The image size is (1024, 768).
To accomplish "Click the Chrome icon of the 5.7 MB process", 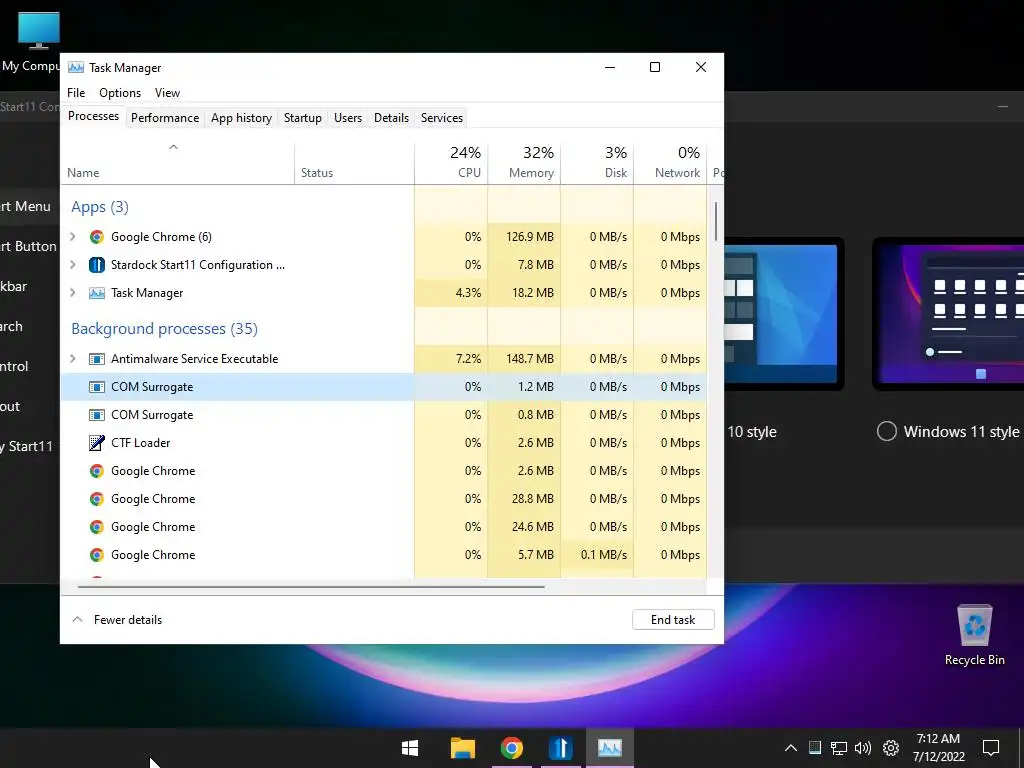I will [97, 555].
